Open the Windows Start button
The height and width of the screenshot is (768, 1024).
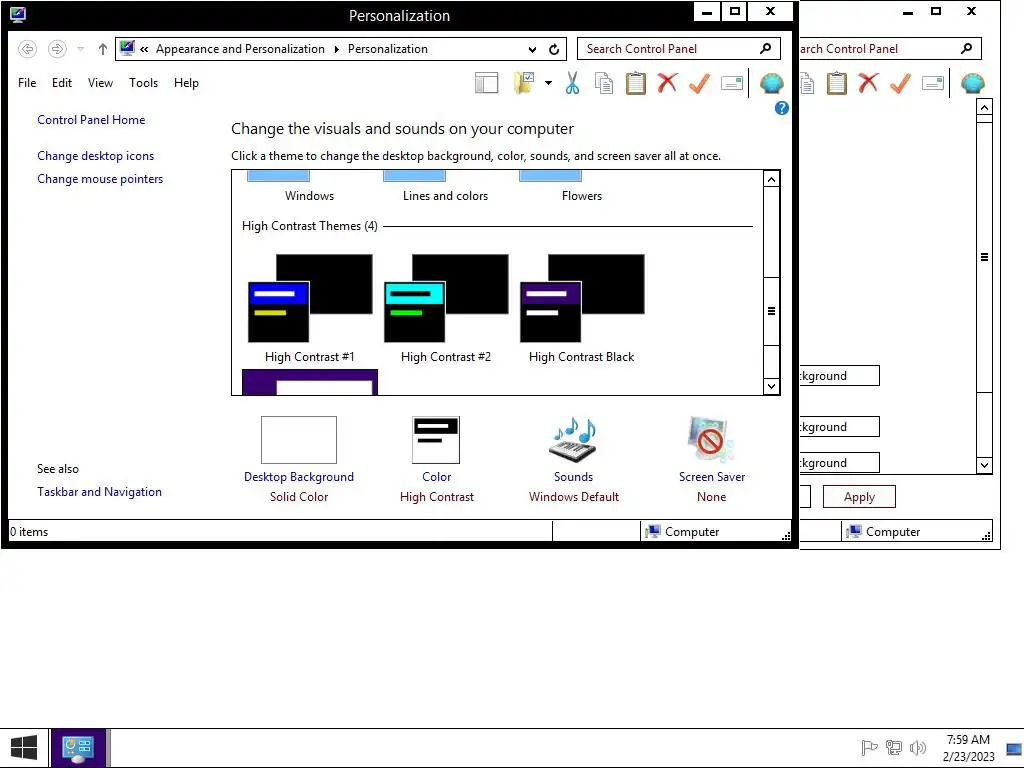coord(24,748)
